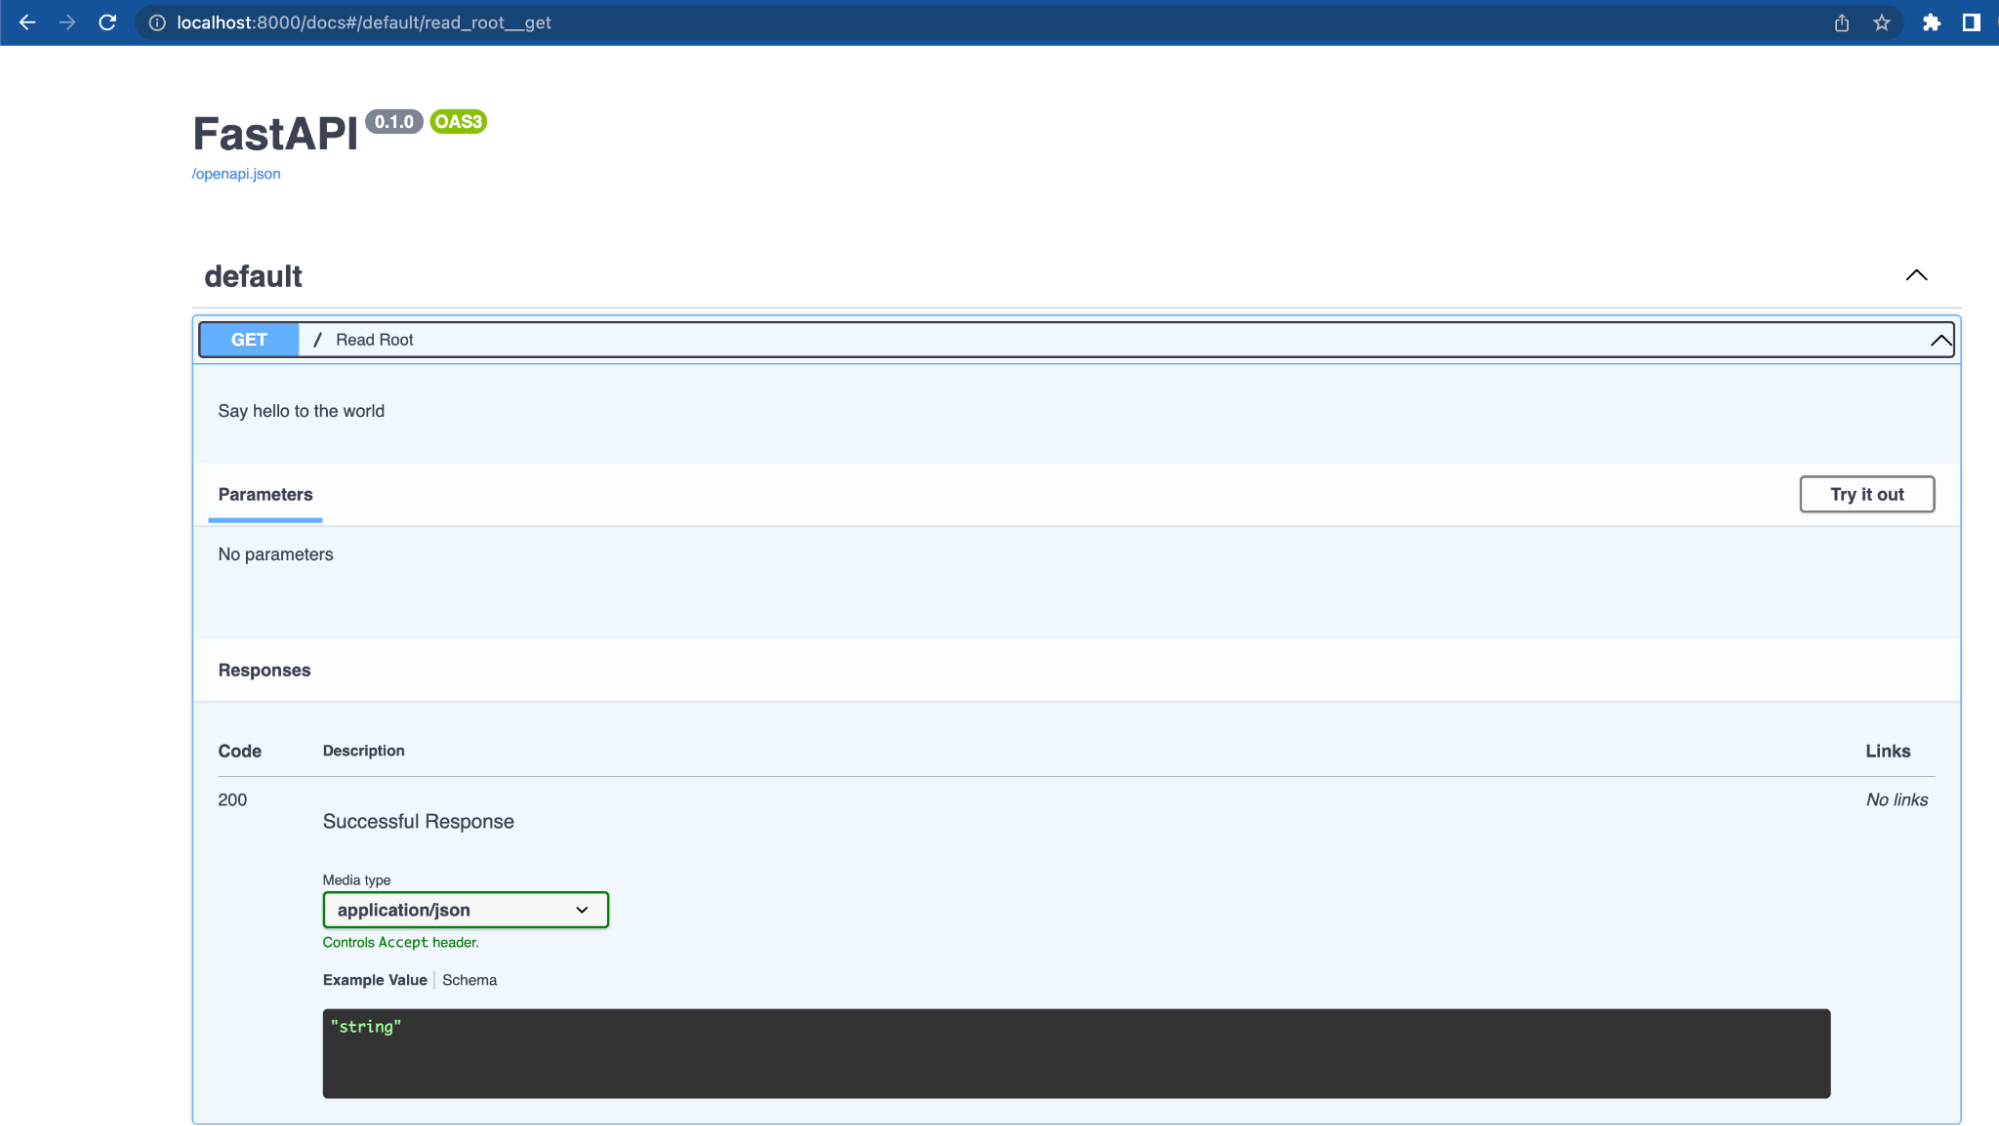Select the Example Value tab
The width and height of the screenshot is (1999, 1126).
[x=374, y=980]
